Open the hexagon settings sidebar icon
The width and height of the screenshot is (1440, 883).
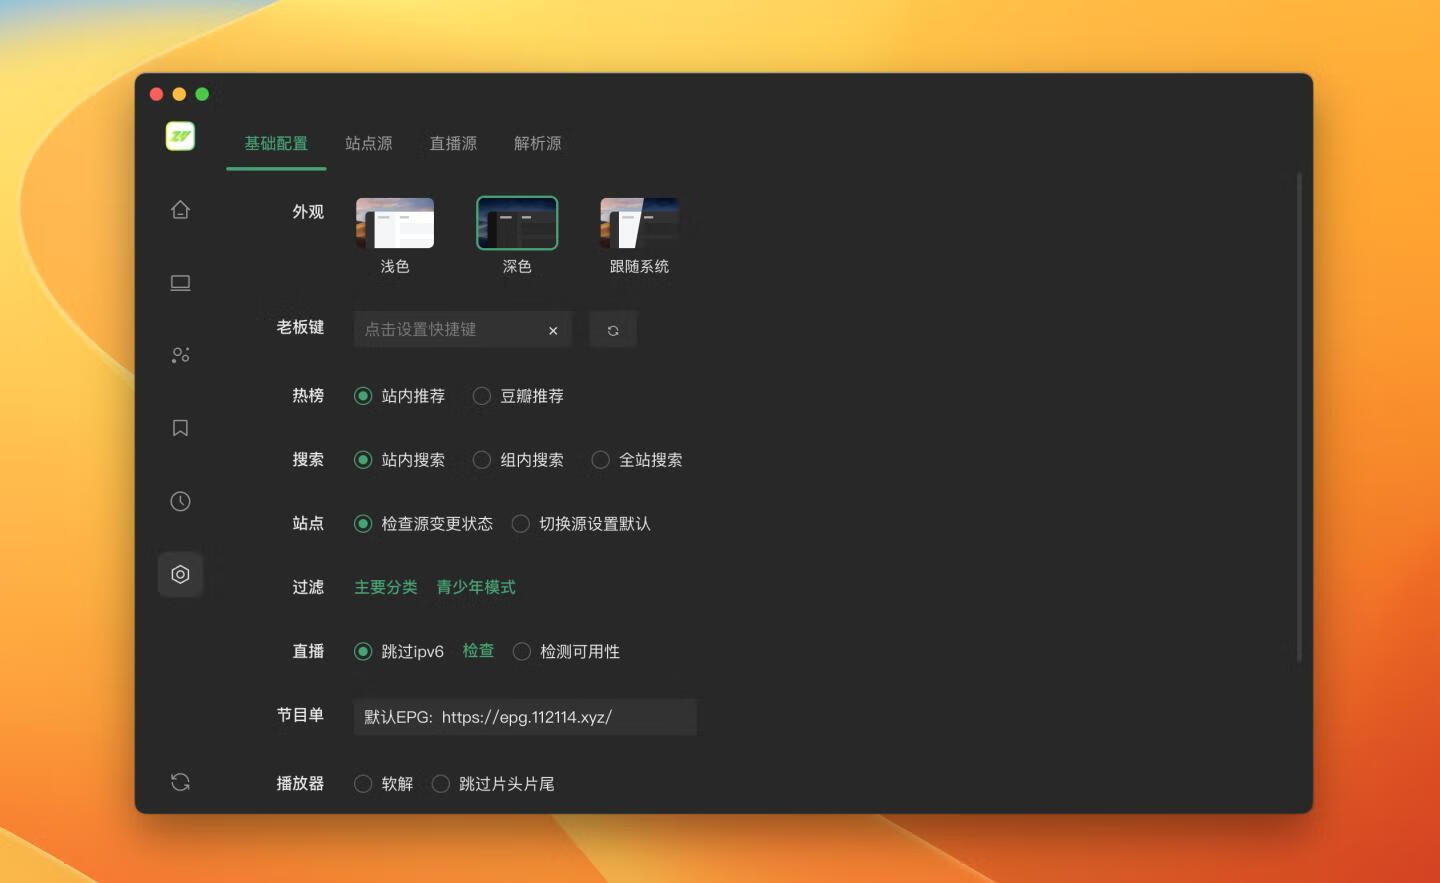point(180,574)
